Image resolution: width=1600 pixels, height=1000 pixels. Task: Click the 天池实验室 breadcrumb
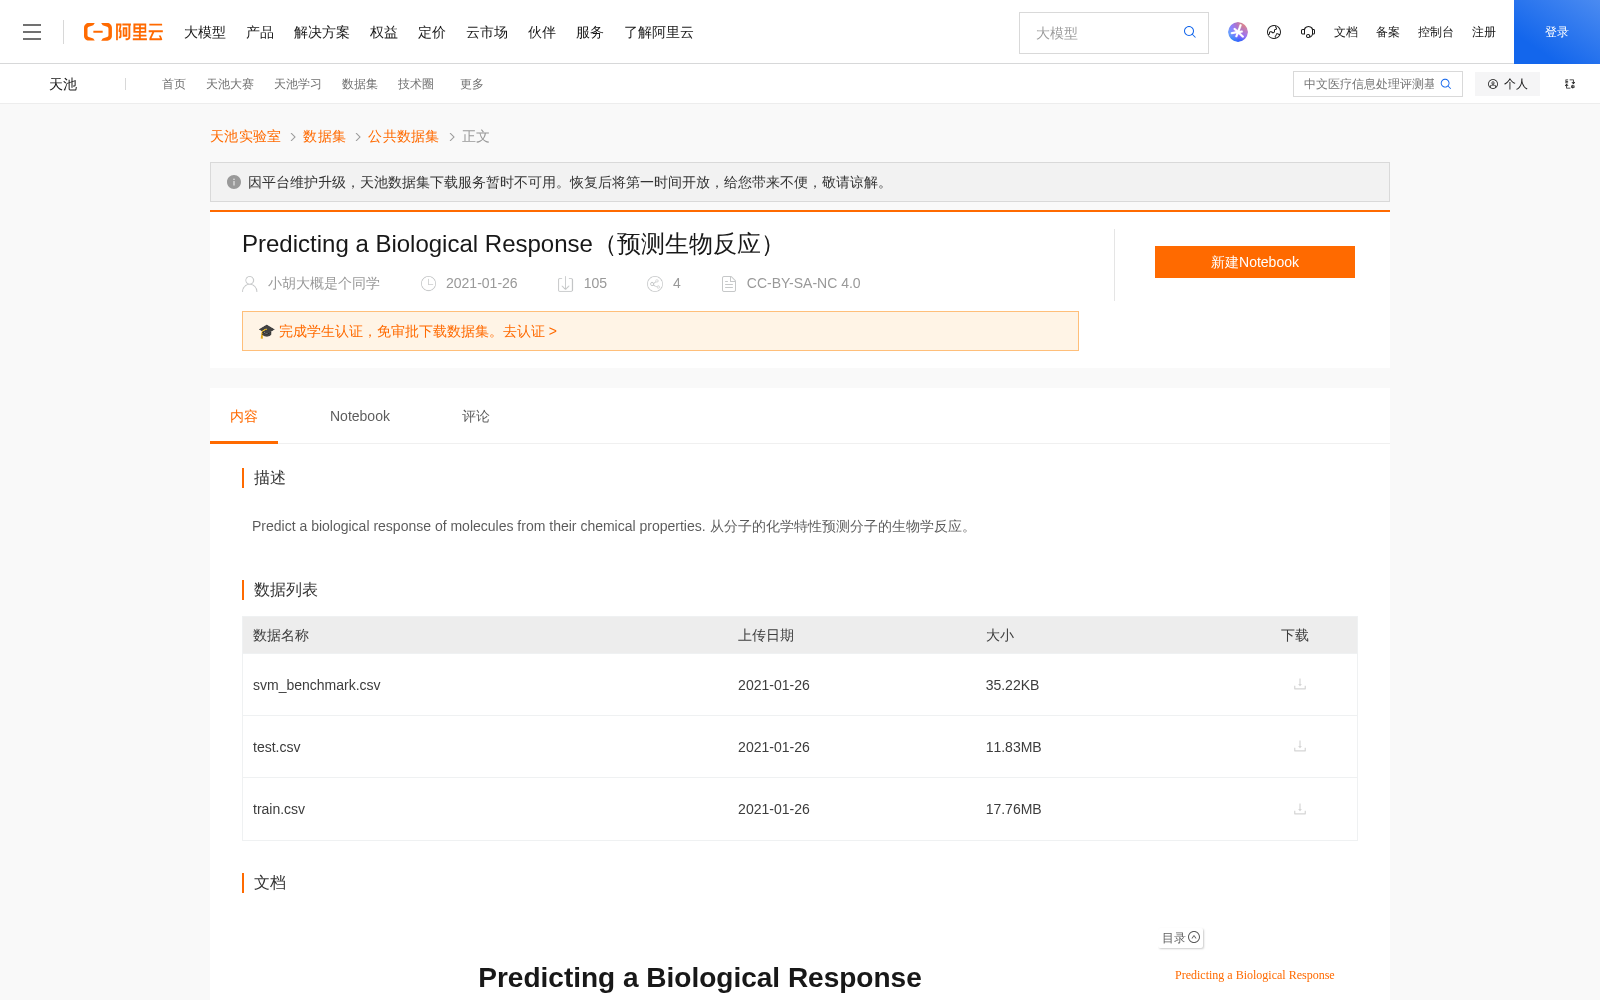click(x=245, y=136)
